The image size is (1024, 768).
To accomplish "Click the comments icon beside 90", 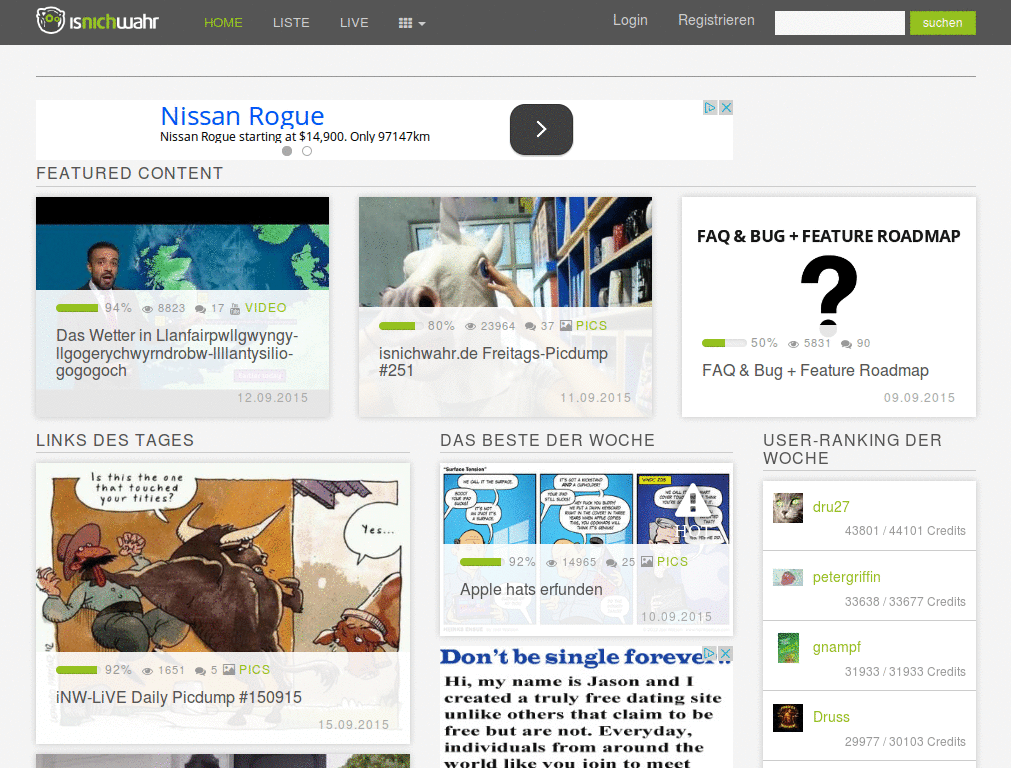I will coord(846,344).
